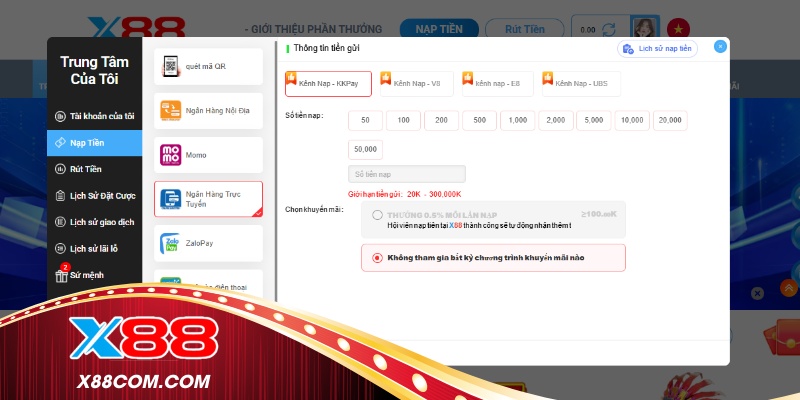Click the Ngân Hàng Nội Địa orange icon
Image resolution: width=800 pixels, height=400 pixels.
170,111
